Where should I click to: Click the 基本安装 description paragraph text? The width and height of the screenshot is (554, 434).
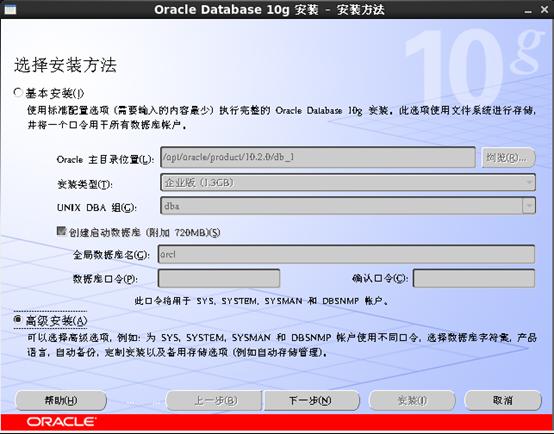click(x=281, y=117)
